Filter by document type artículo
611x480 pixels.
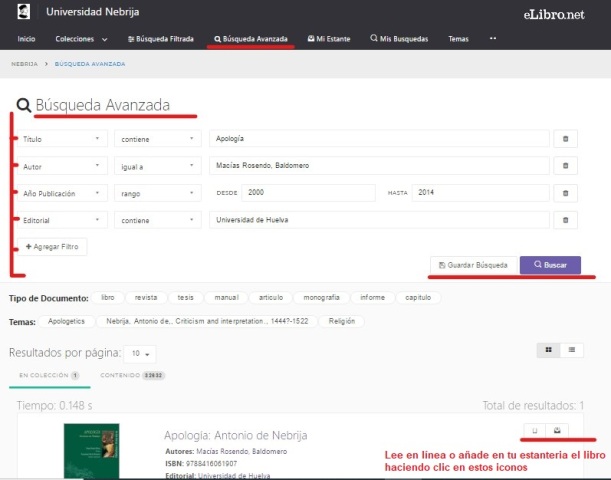(x=271, y=298)
